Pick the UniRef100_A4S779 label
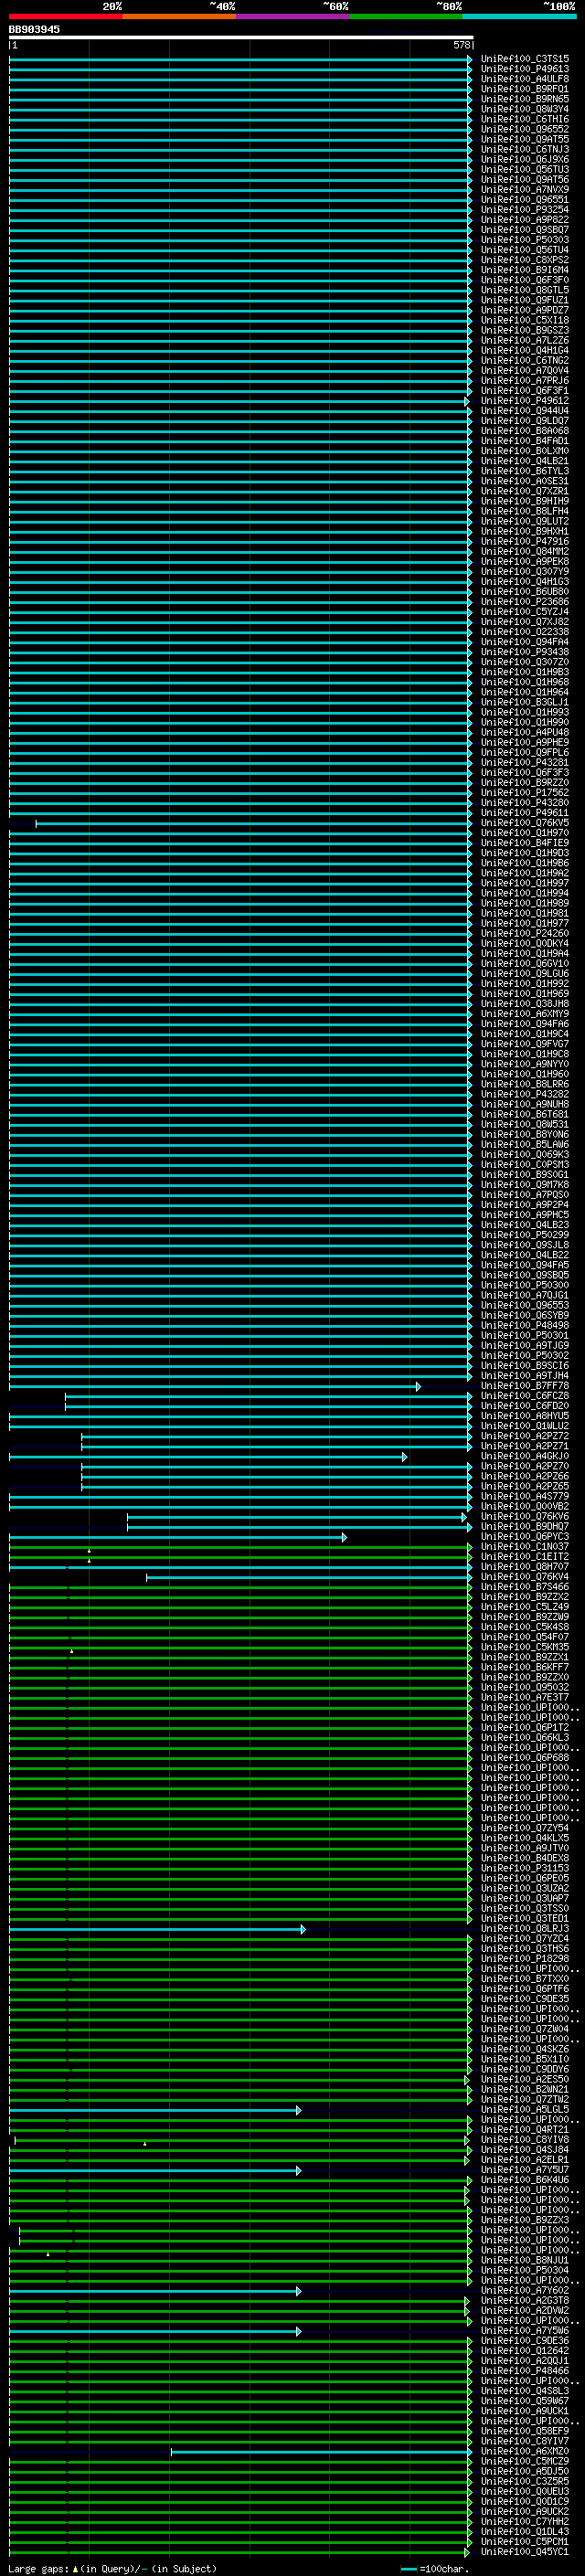Image resolution: width=585 pixels, height=2576 pixels. (x=525, y=1497)
